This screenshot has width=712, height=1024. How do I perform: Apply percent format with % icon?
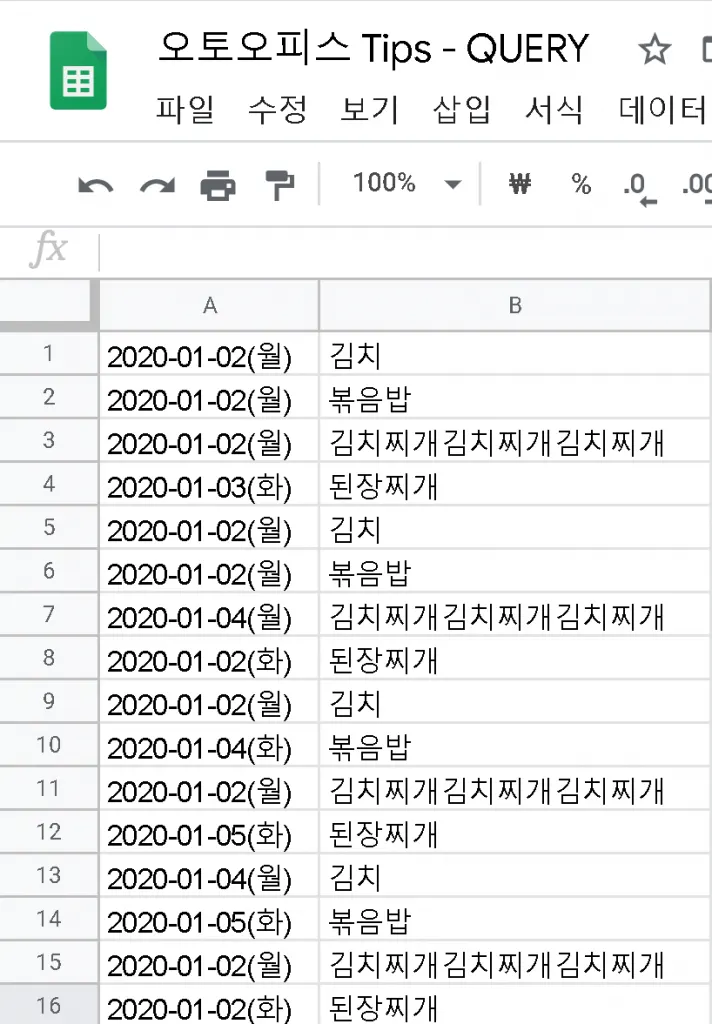(x=581, y=184)
